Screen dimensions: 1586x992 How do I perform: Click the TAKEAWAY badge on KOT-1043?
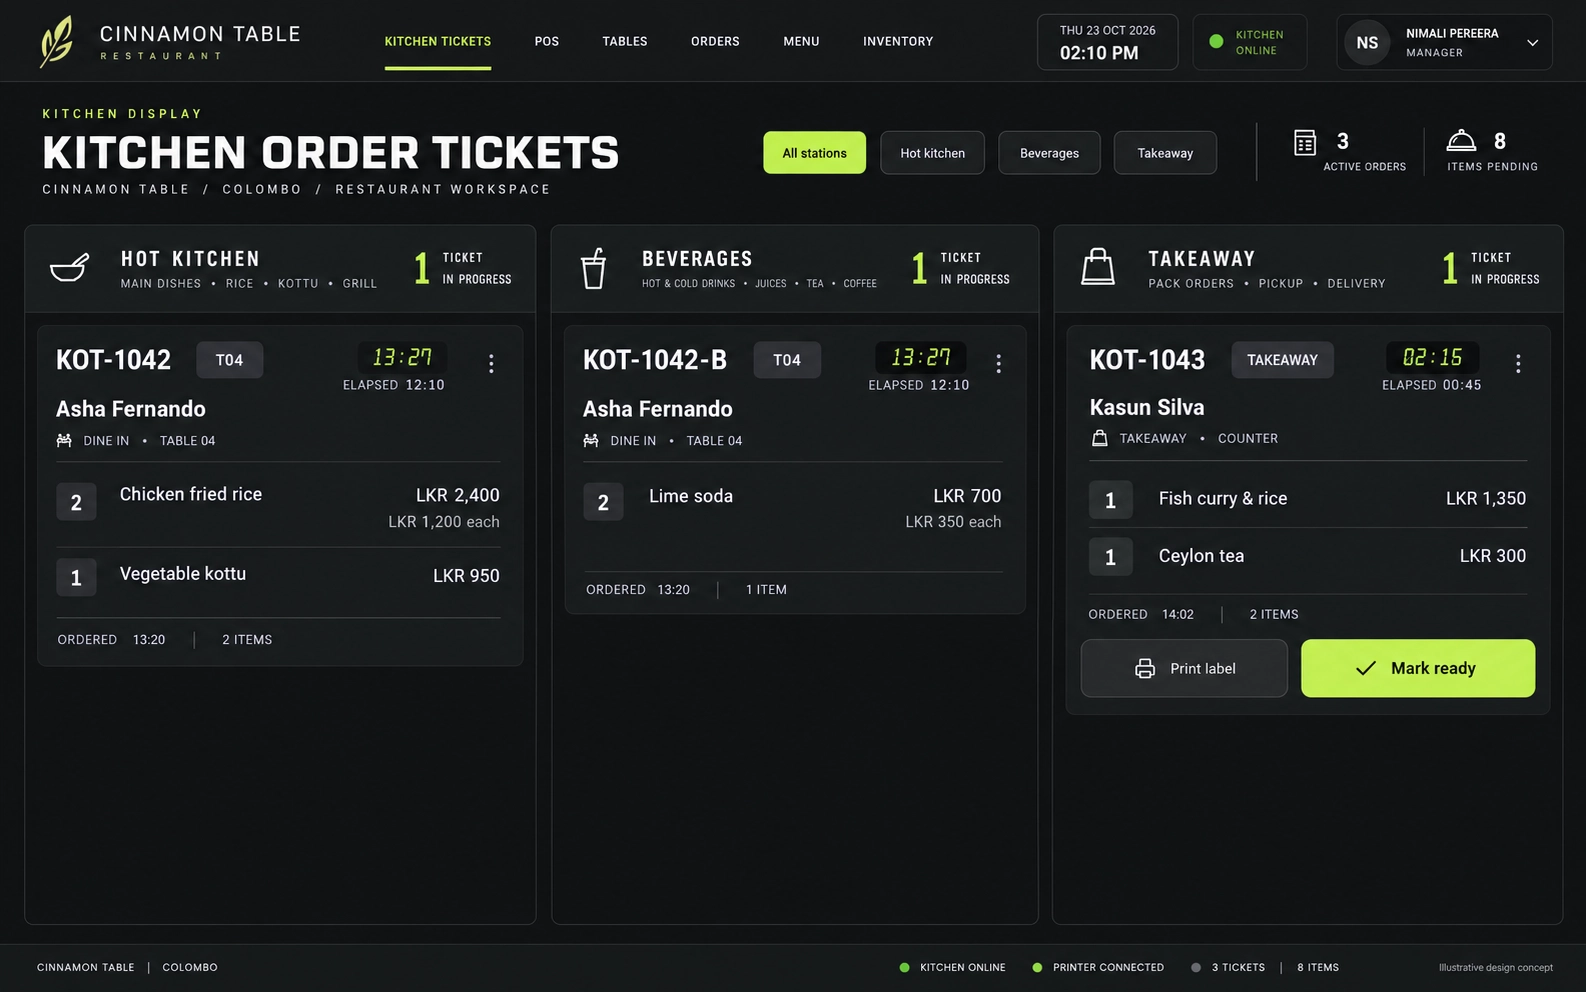pos(1282,360)
